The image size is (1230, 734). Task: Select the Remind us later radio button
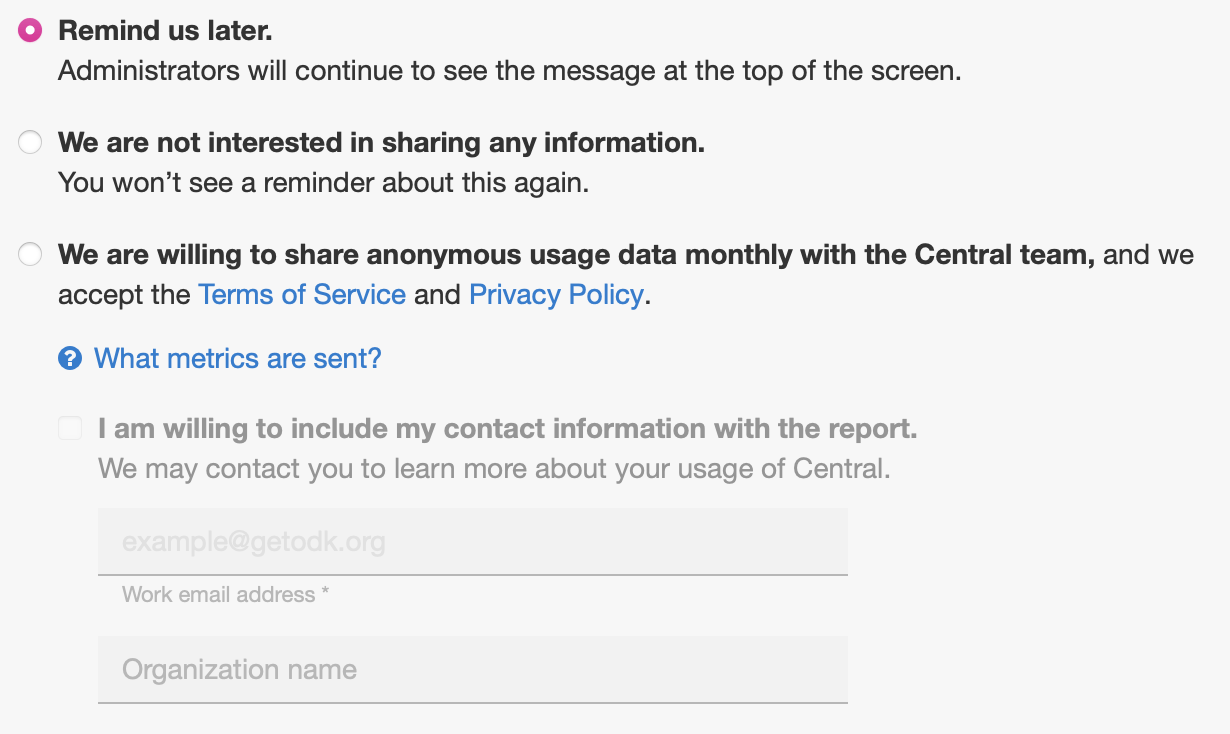point(30,31)
